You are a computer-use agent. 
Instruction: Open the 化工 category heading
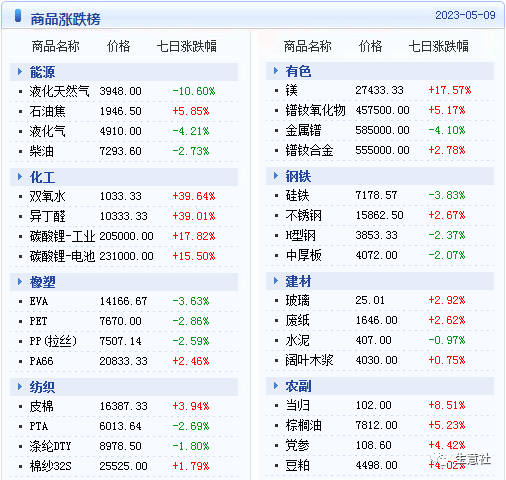click(42, 177)
